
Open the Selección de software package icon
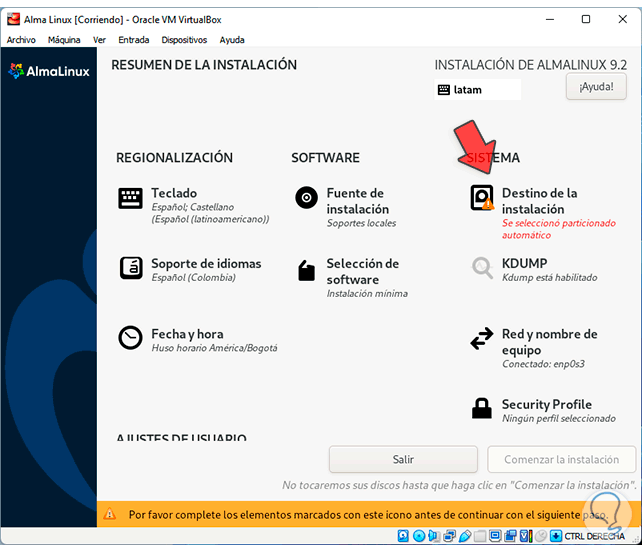(x=306, y=271)
